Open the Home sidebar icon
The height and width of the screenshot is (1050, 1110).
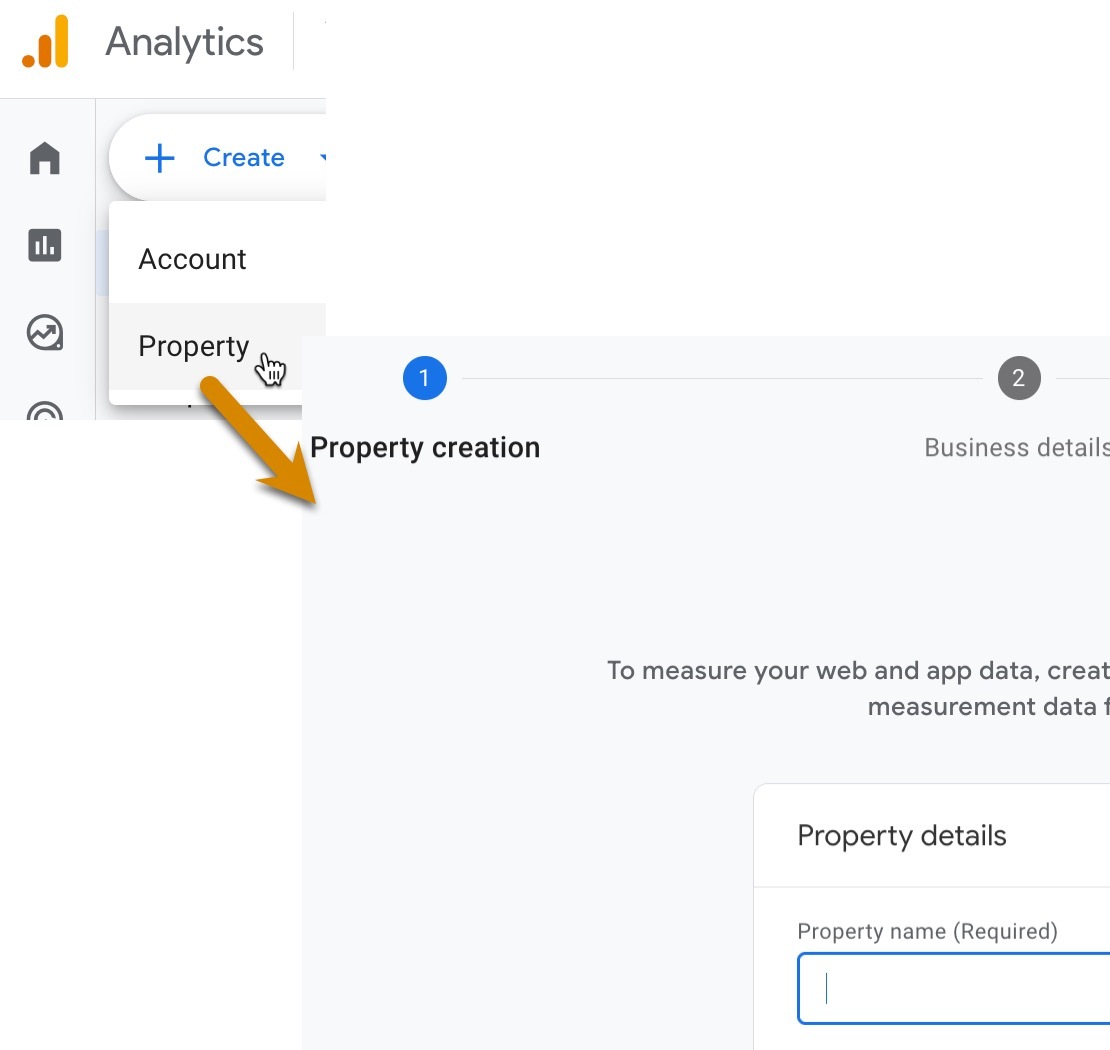point(45,157)
